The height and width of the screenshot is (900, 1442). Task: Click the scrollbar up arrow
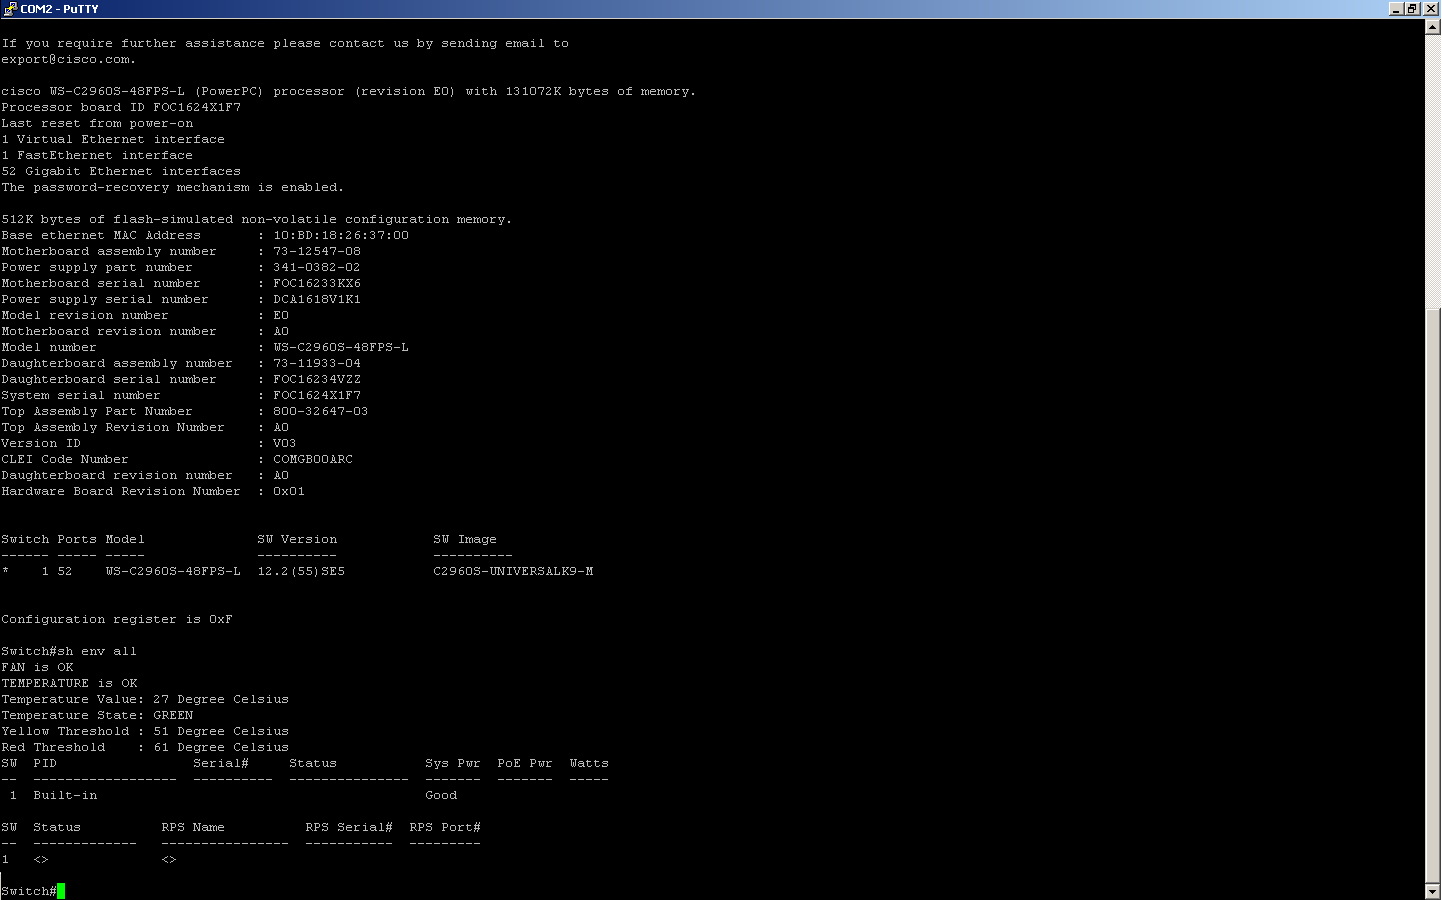pyautogui.click(x=1433, y=27)
